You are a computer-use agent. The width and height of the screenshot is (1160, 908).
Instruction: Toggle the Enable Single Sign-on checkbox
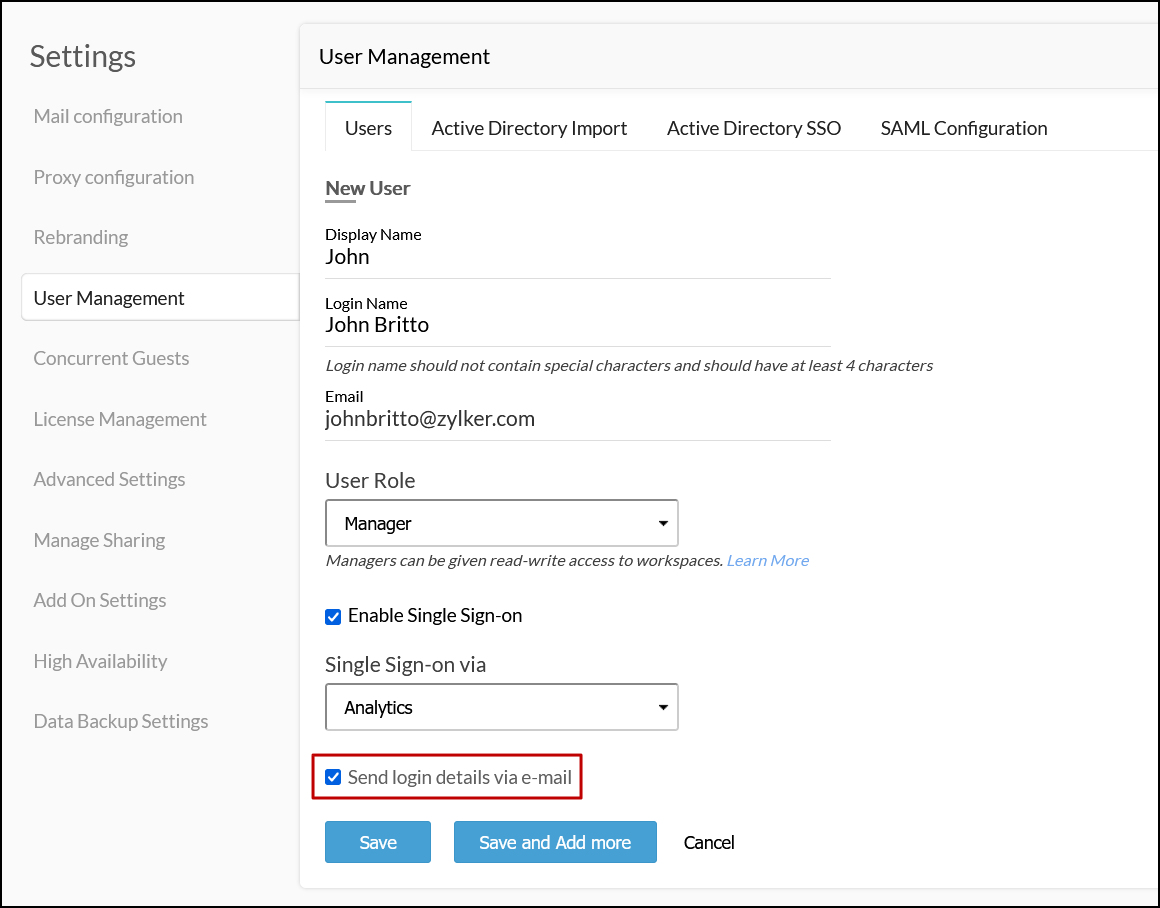[334, 616]
